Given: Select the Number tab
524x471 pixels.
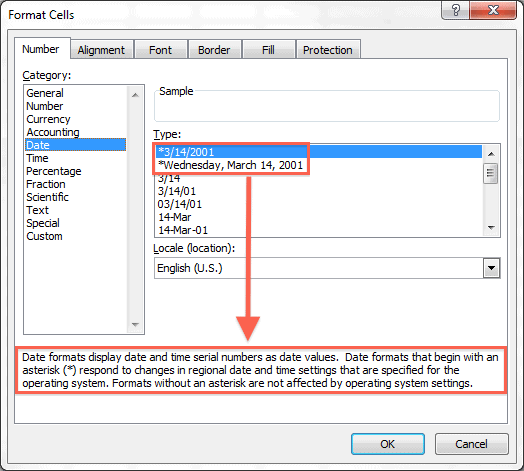Looking at the screenshot, I should (41, 49).
